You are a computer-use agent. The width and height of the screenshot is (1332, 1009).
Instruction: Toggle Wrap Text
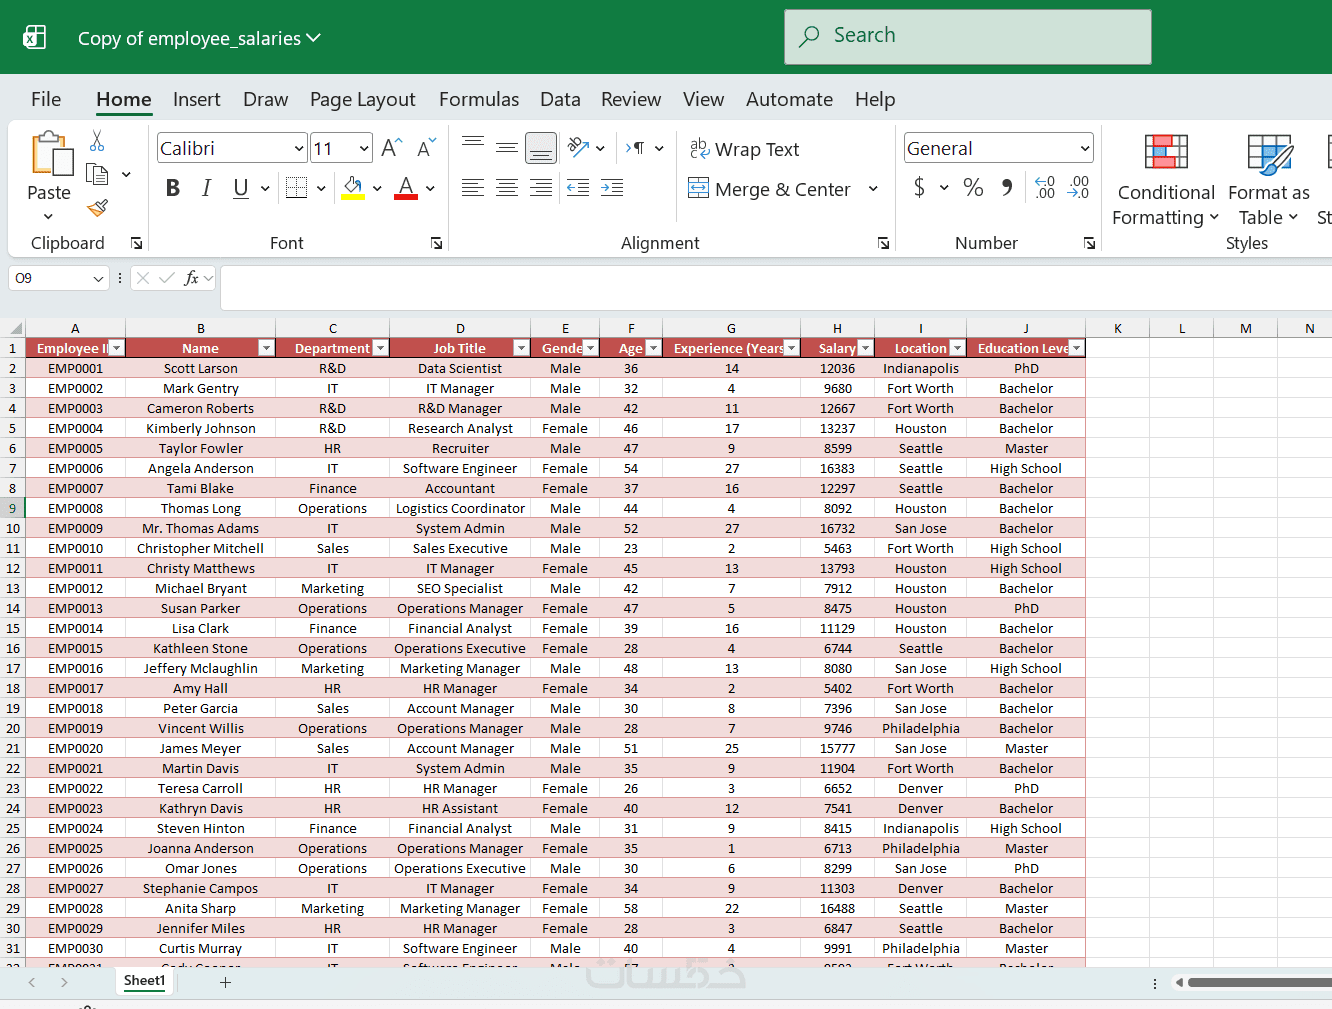coord(745,149)
